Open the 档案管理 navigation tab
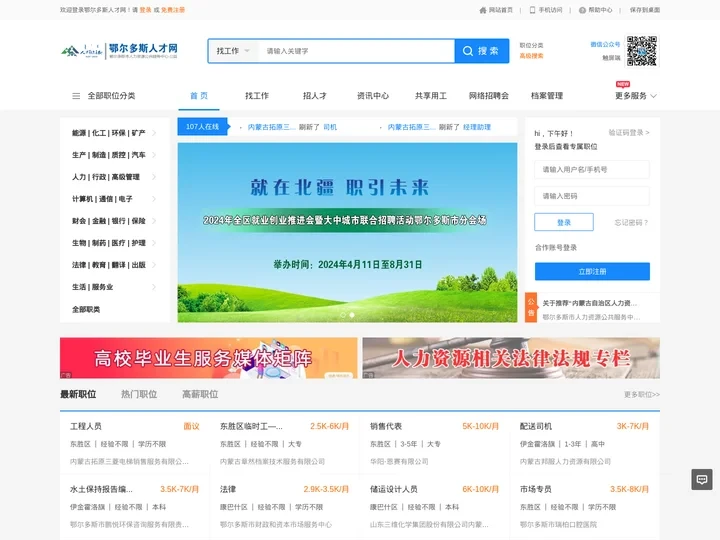This screenshot has width=720, height=540. click(x=546, y=96)
